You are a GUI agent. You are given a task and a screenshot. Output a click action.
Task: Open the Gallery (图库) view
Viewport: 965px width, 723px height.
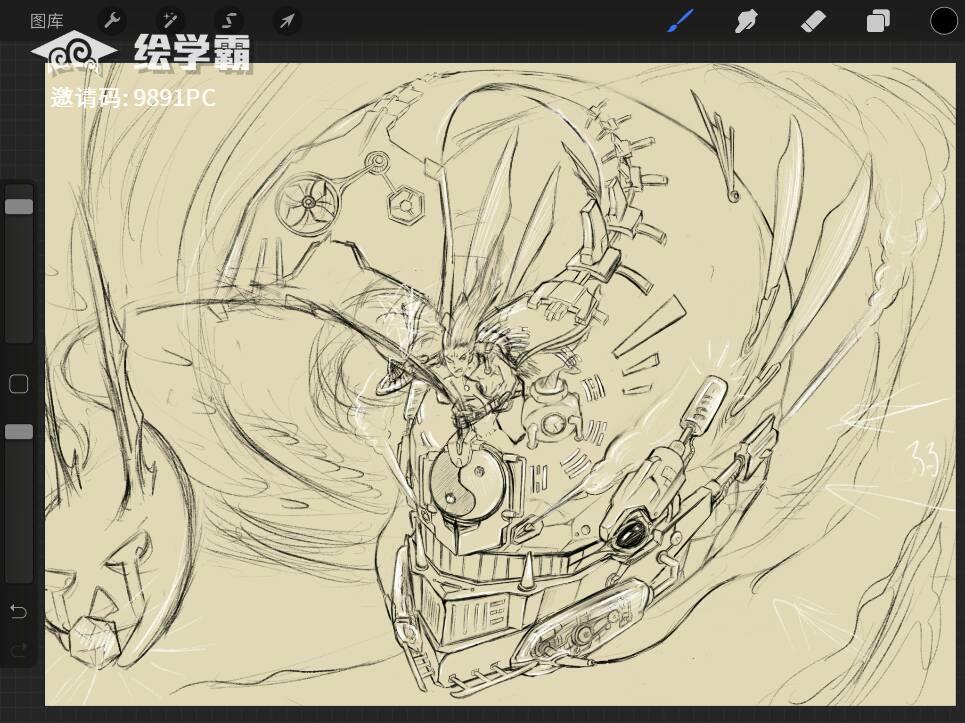click(x=47, y=22)
